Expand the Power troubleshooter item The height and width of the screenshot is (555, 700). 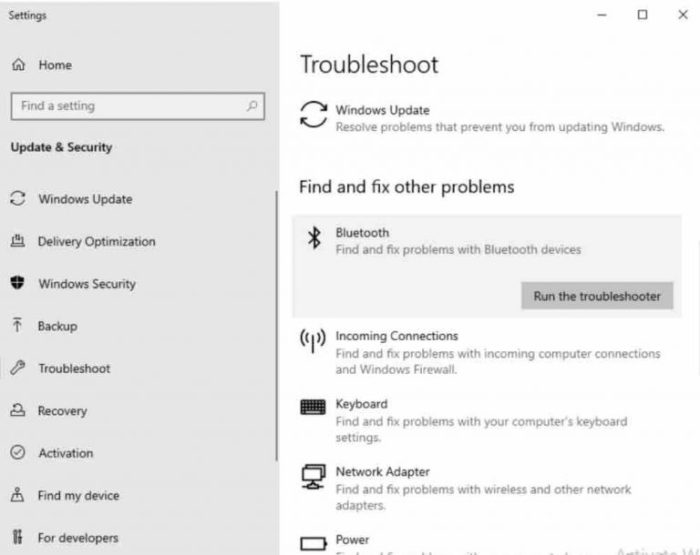click(x=352, y=539)
